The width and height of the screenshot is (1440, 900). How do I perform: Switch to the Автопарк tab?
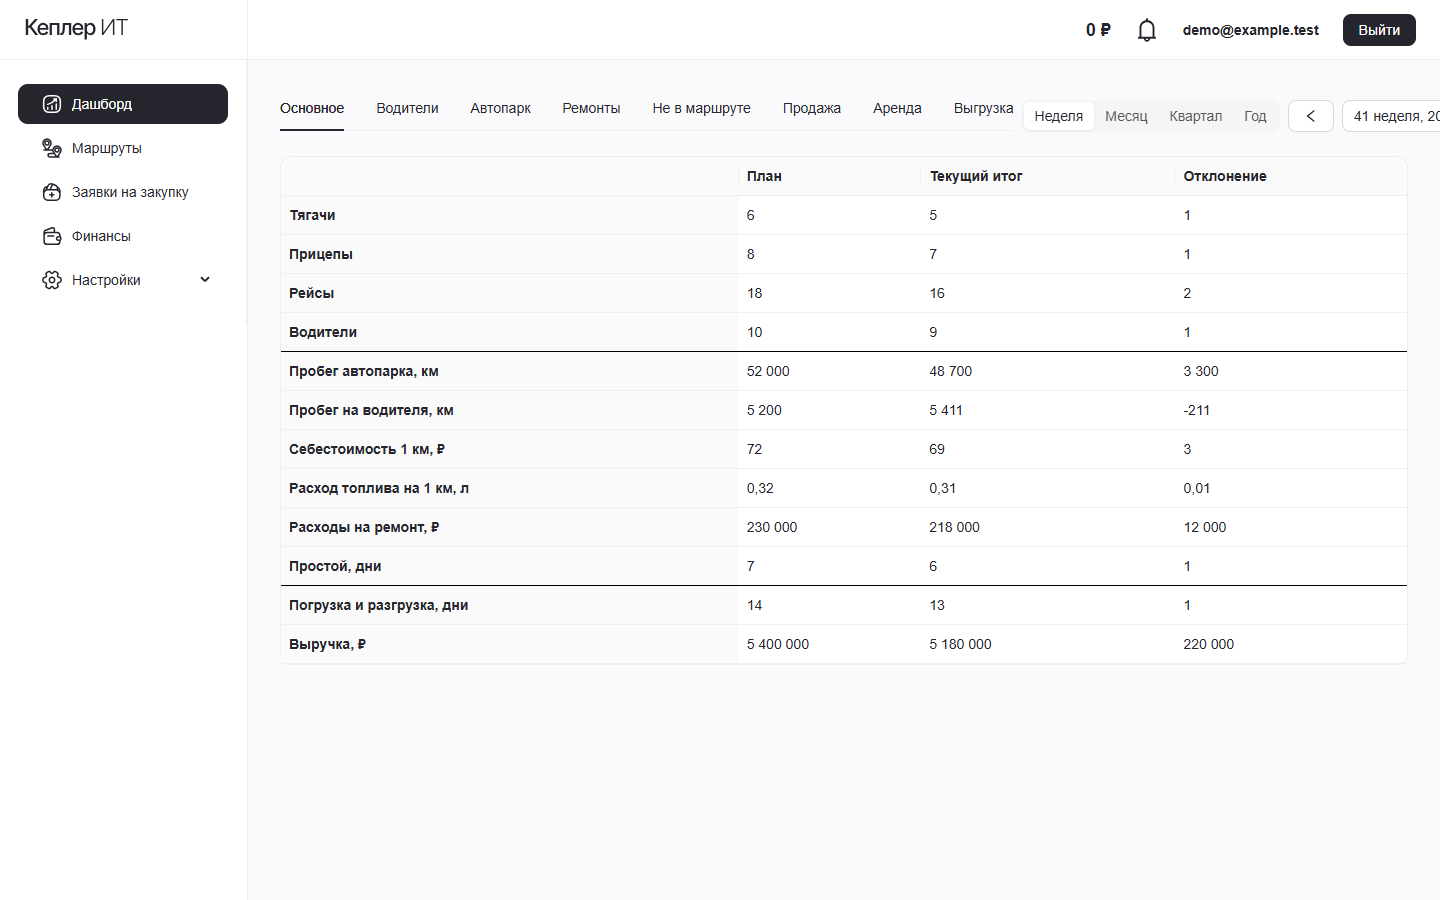point(500,108)
